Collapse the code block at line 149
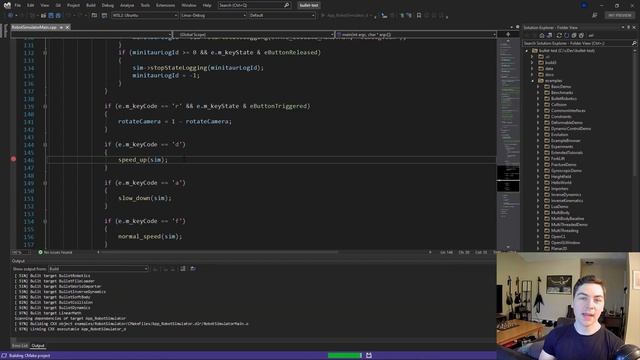 [x=45, y=183]
